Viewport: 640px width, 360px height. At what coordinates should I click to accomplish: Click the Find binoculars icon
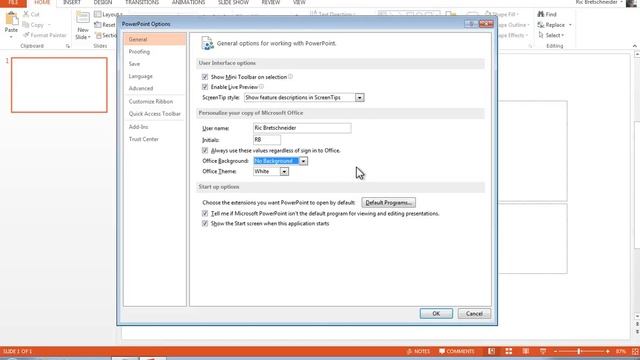tap(541, 14)
